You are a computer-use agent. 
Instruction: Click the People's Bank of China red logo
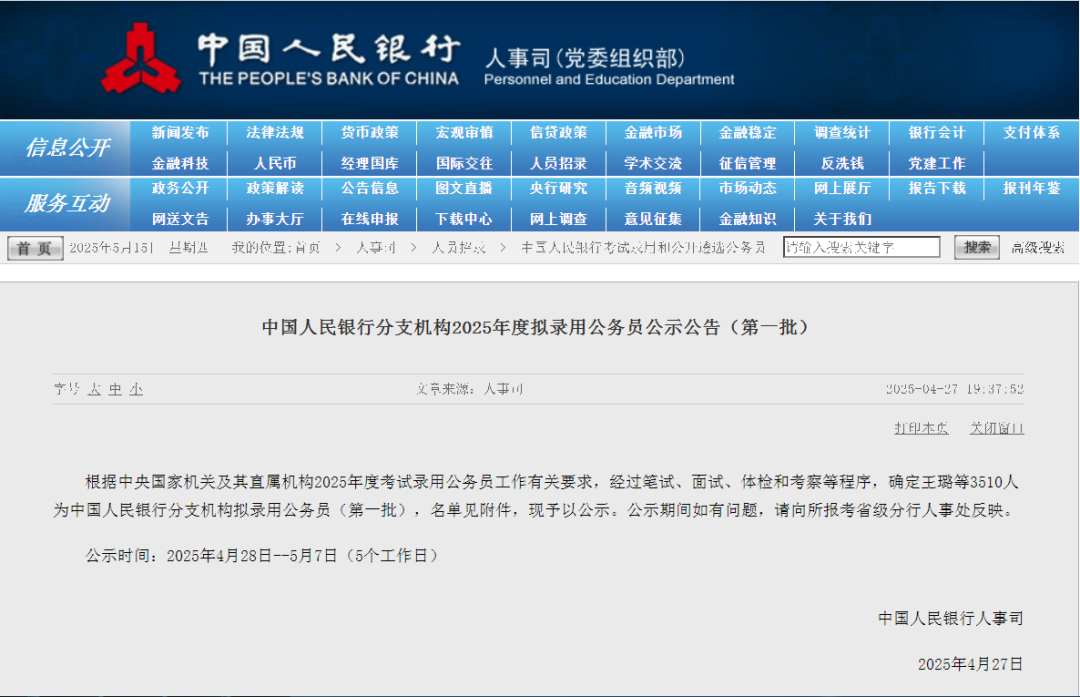(x=141, y=59)
